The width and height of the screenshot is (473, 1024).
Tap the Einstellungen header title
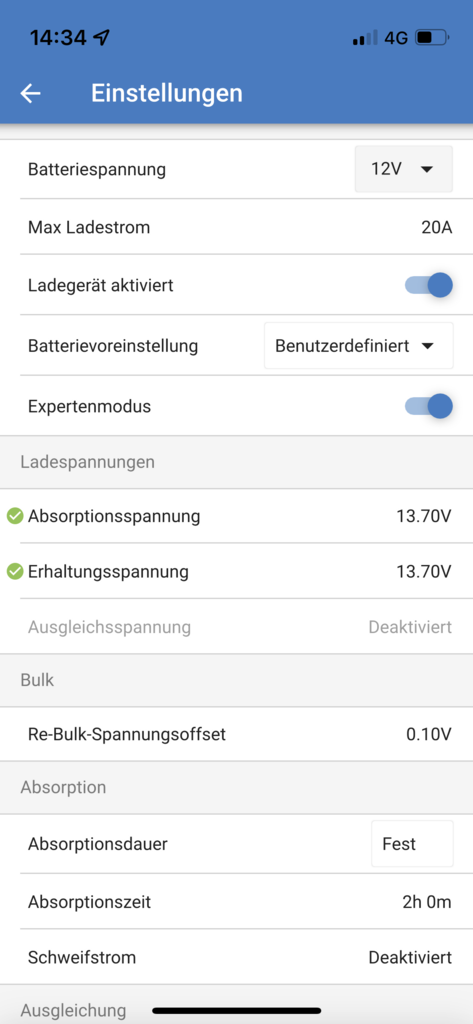(167, 93)
